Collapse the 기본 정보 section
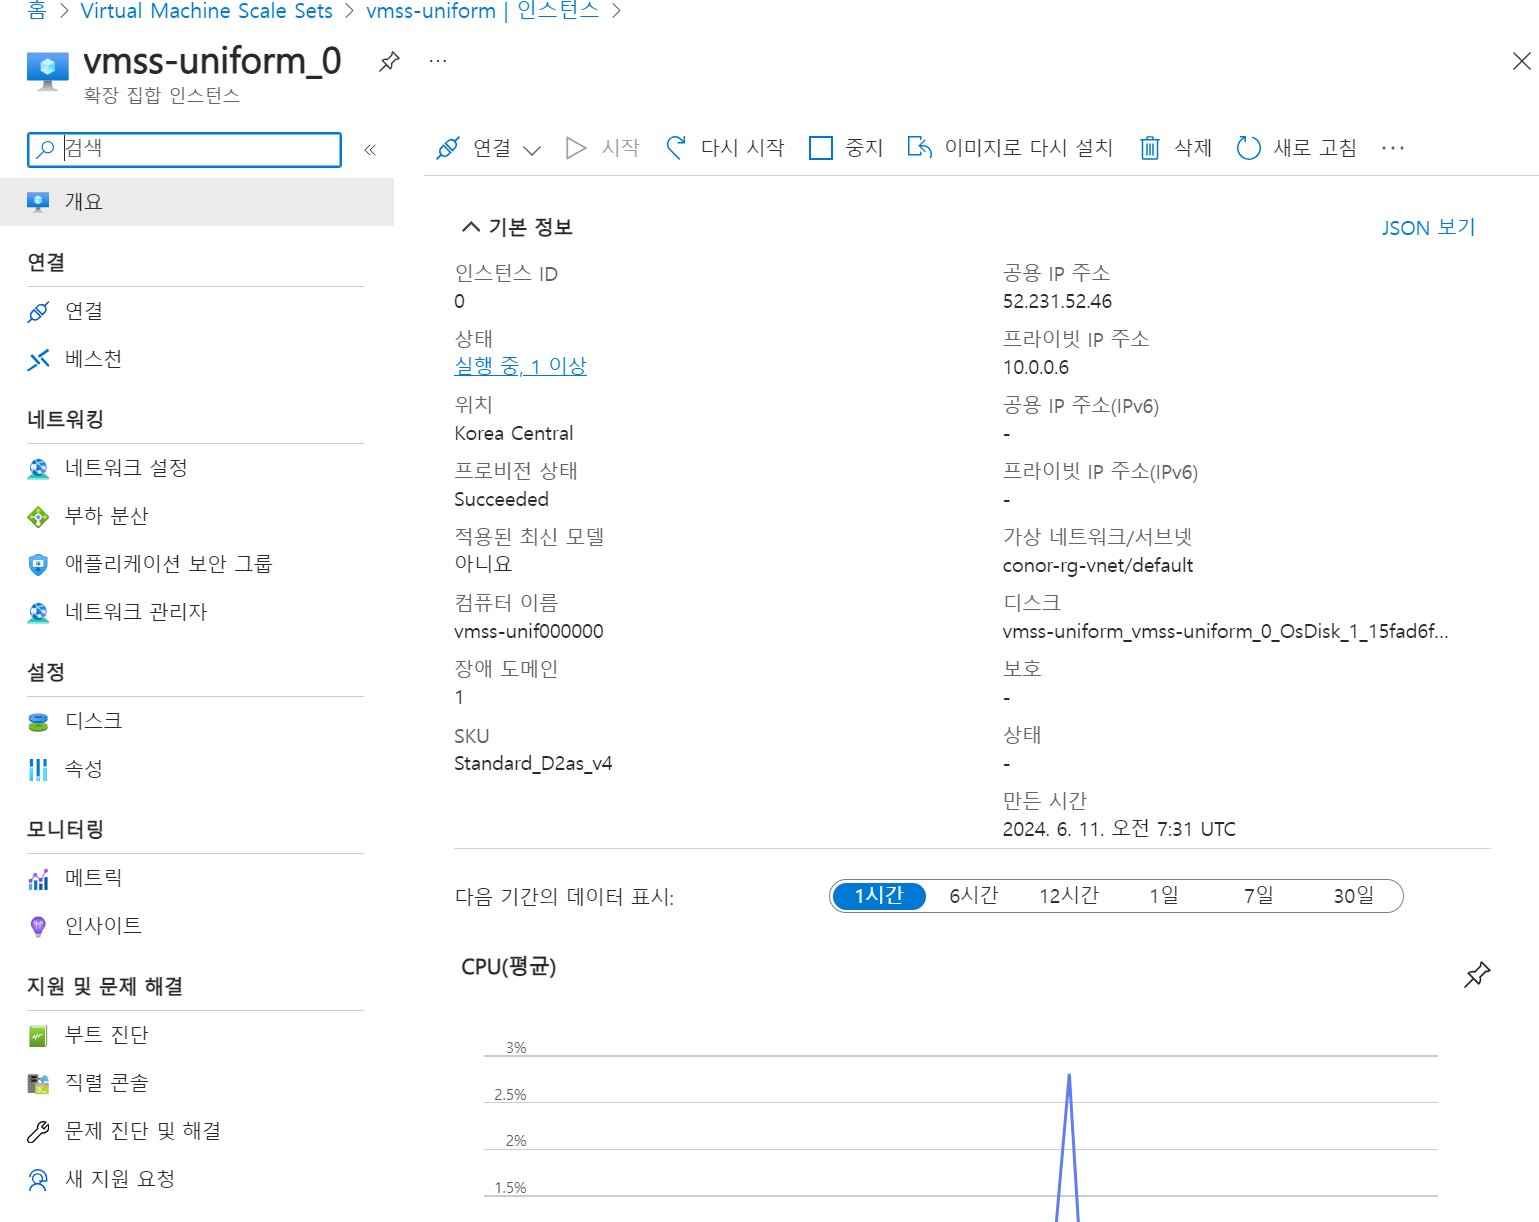Viewport: 1539px width, 1222px height. 516,227
